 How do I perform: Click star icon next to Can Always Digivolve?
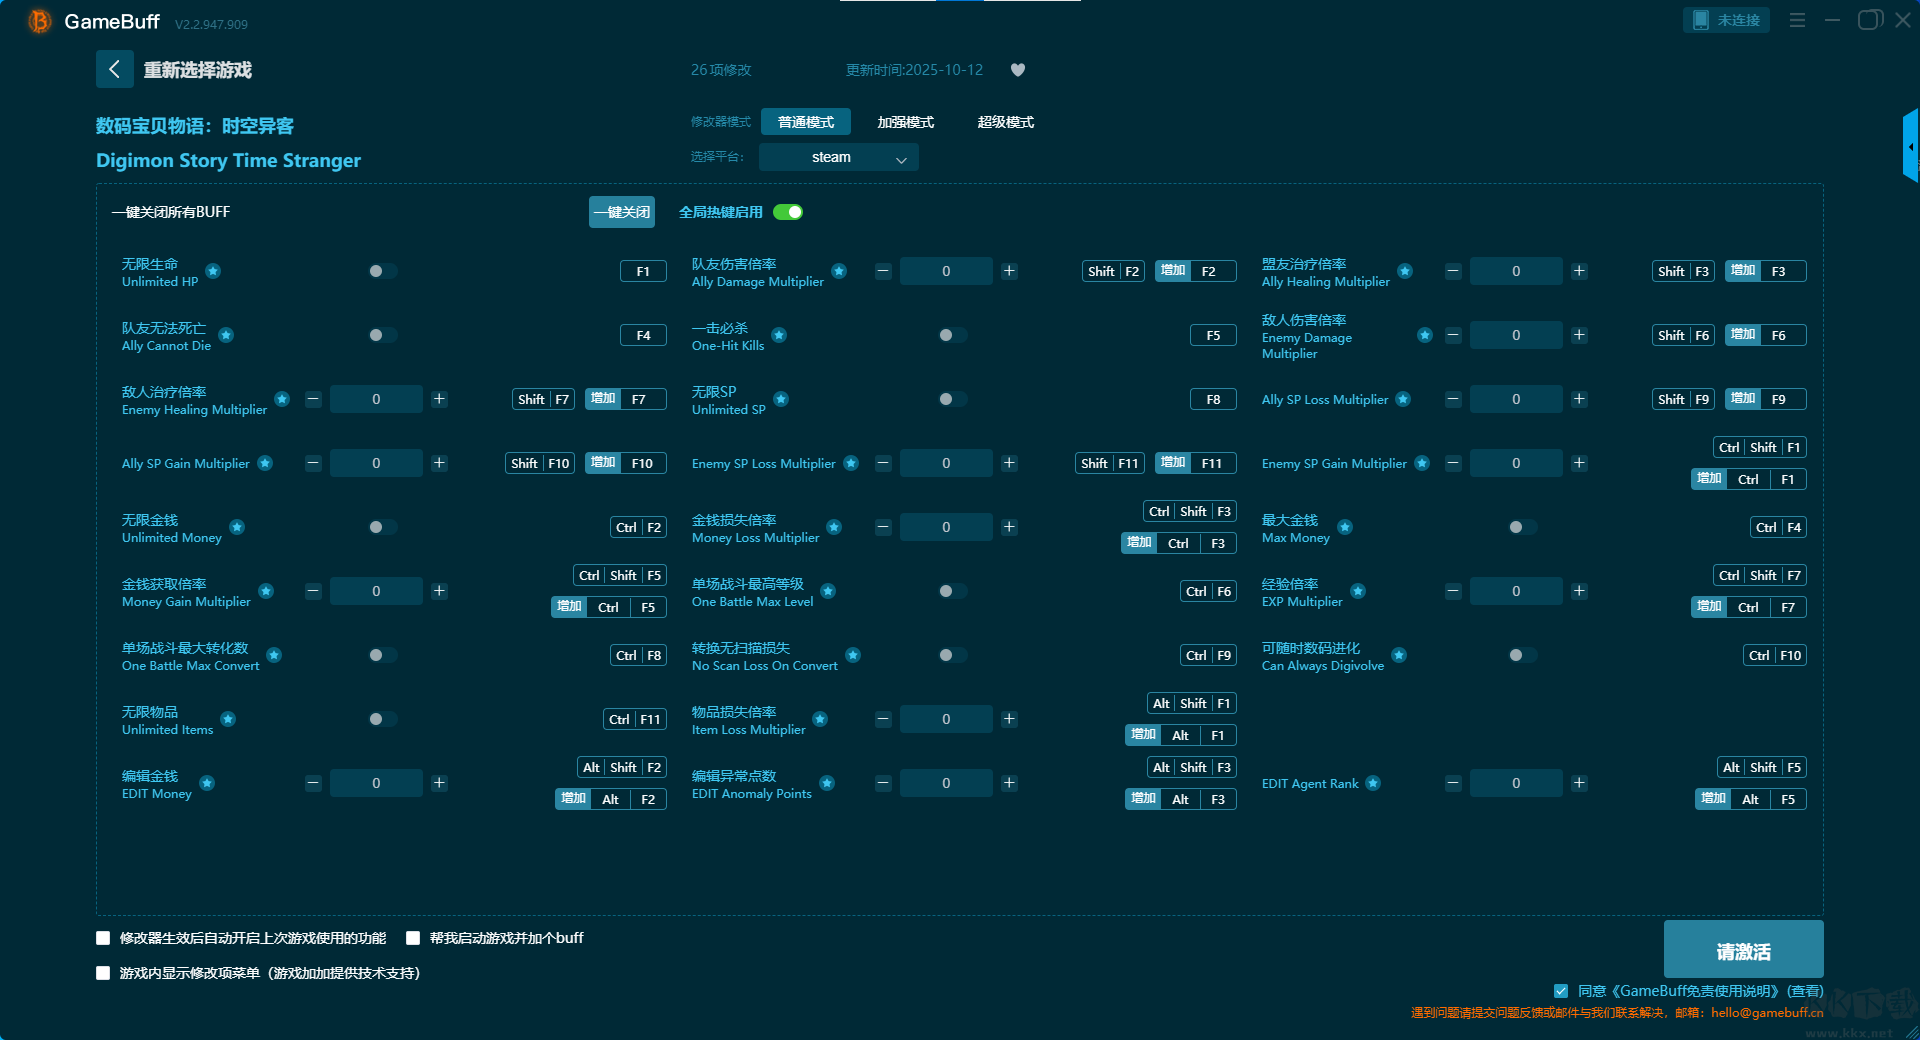point(1399,655)
